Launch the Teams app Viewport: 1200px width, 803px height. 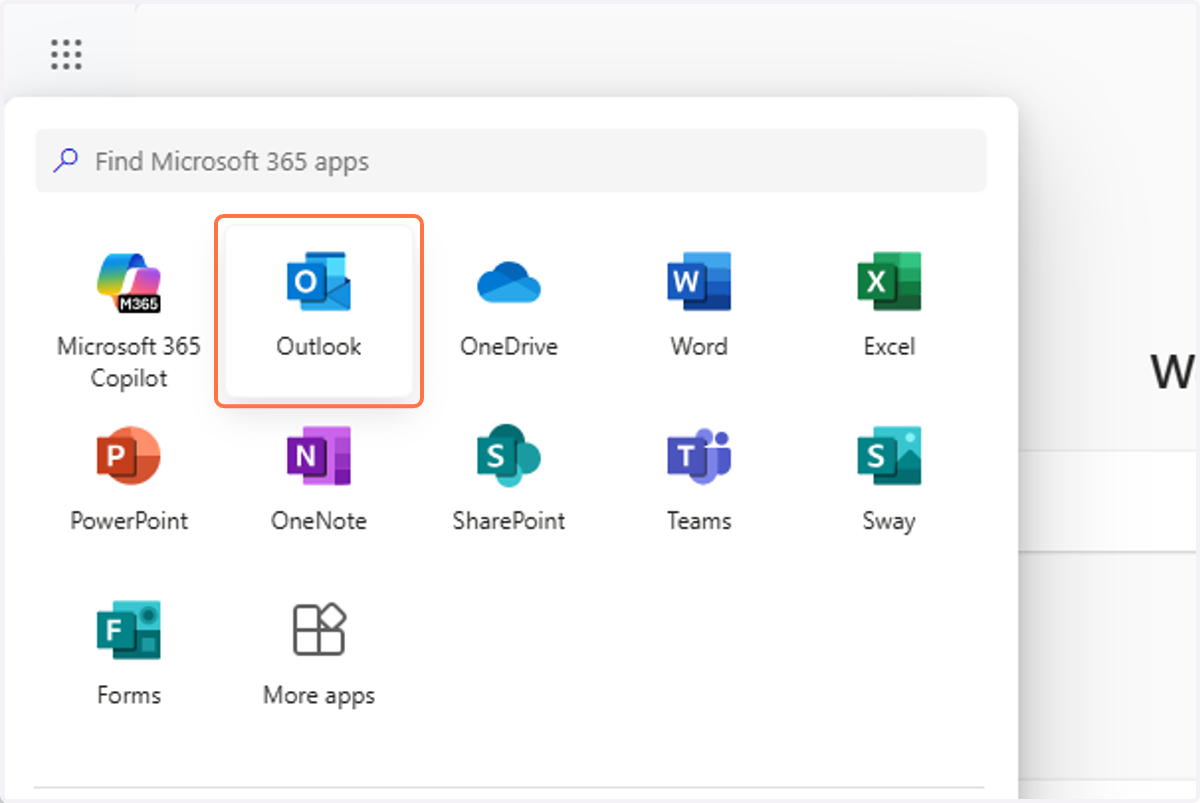point(699,479)
